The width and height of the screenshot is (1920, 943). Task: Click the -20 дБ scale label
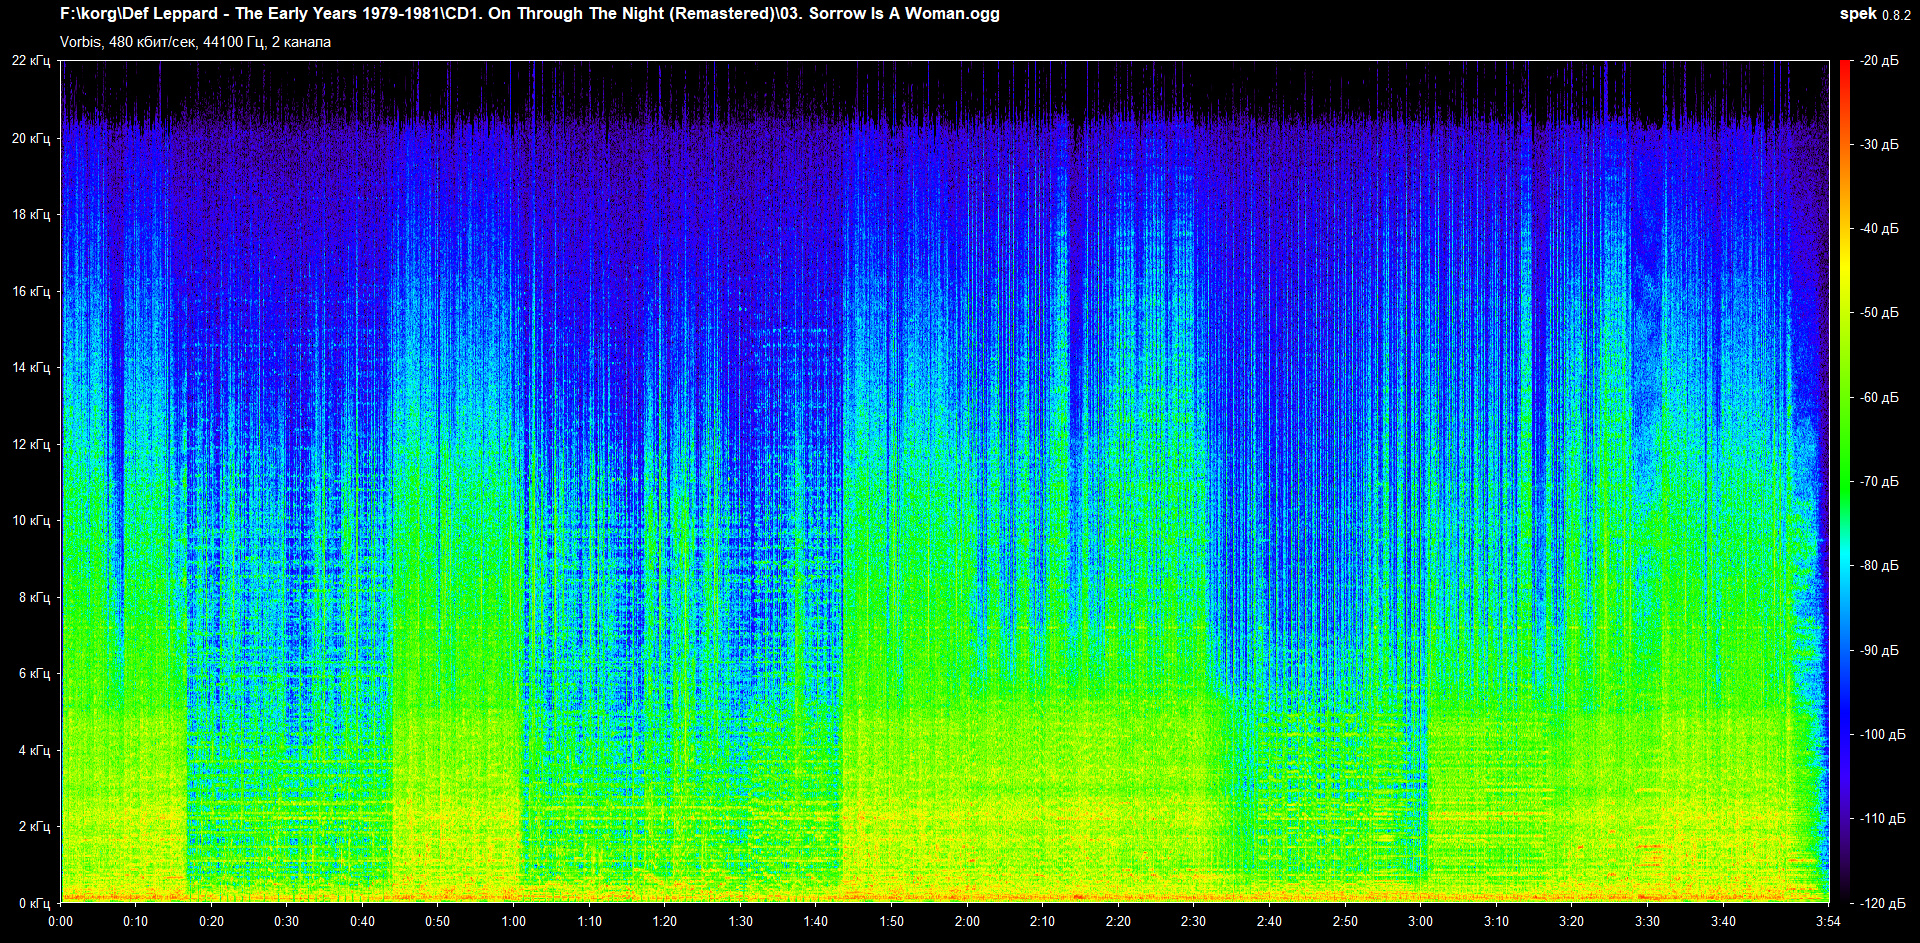pyautogui.click(x=1879, y=61)
